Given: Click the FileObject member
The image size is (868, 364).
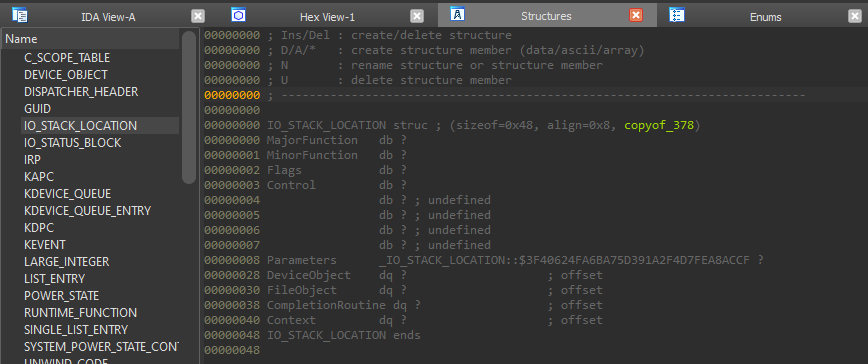Looking at the screenshot, I should 302,290.
